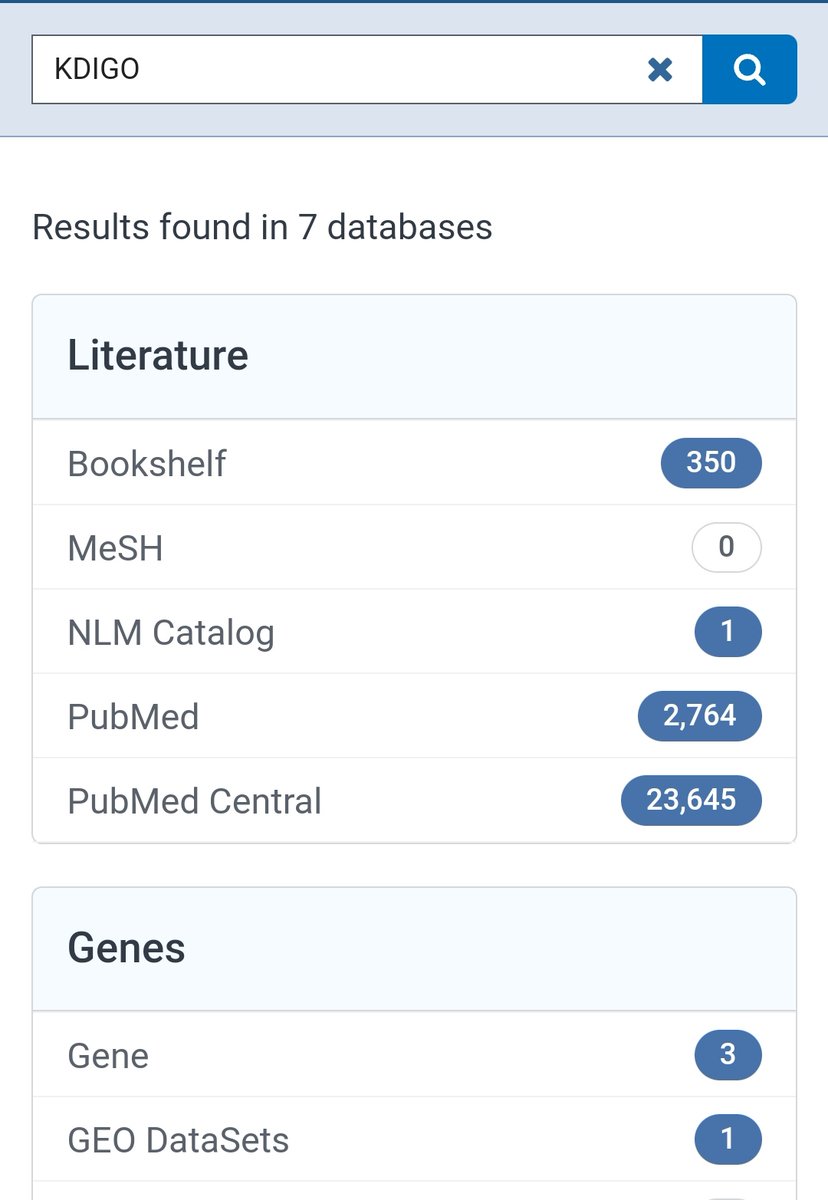Clear the KDIGO search text

pos(660,69)
